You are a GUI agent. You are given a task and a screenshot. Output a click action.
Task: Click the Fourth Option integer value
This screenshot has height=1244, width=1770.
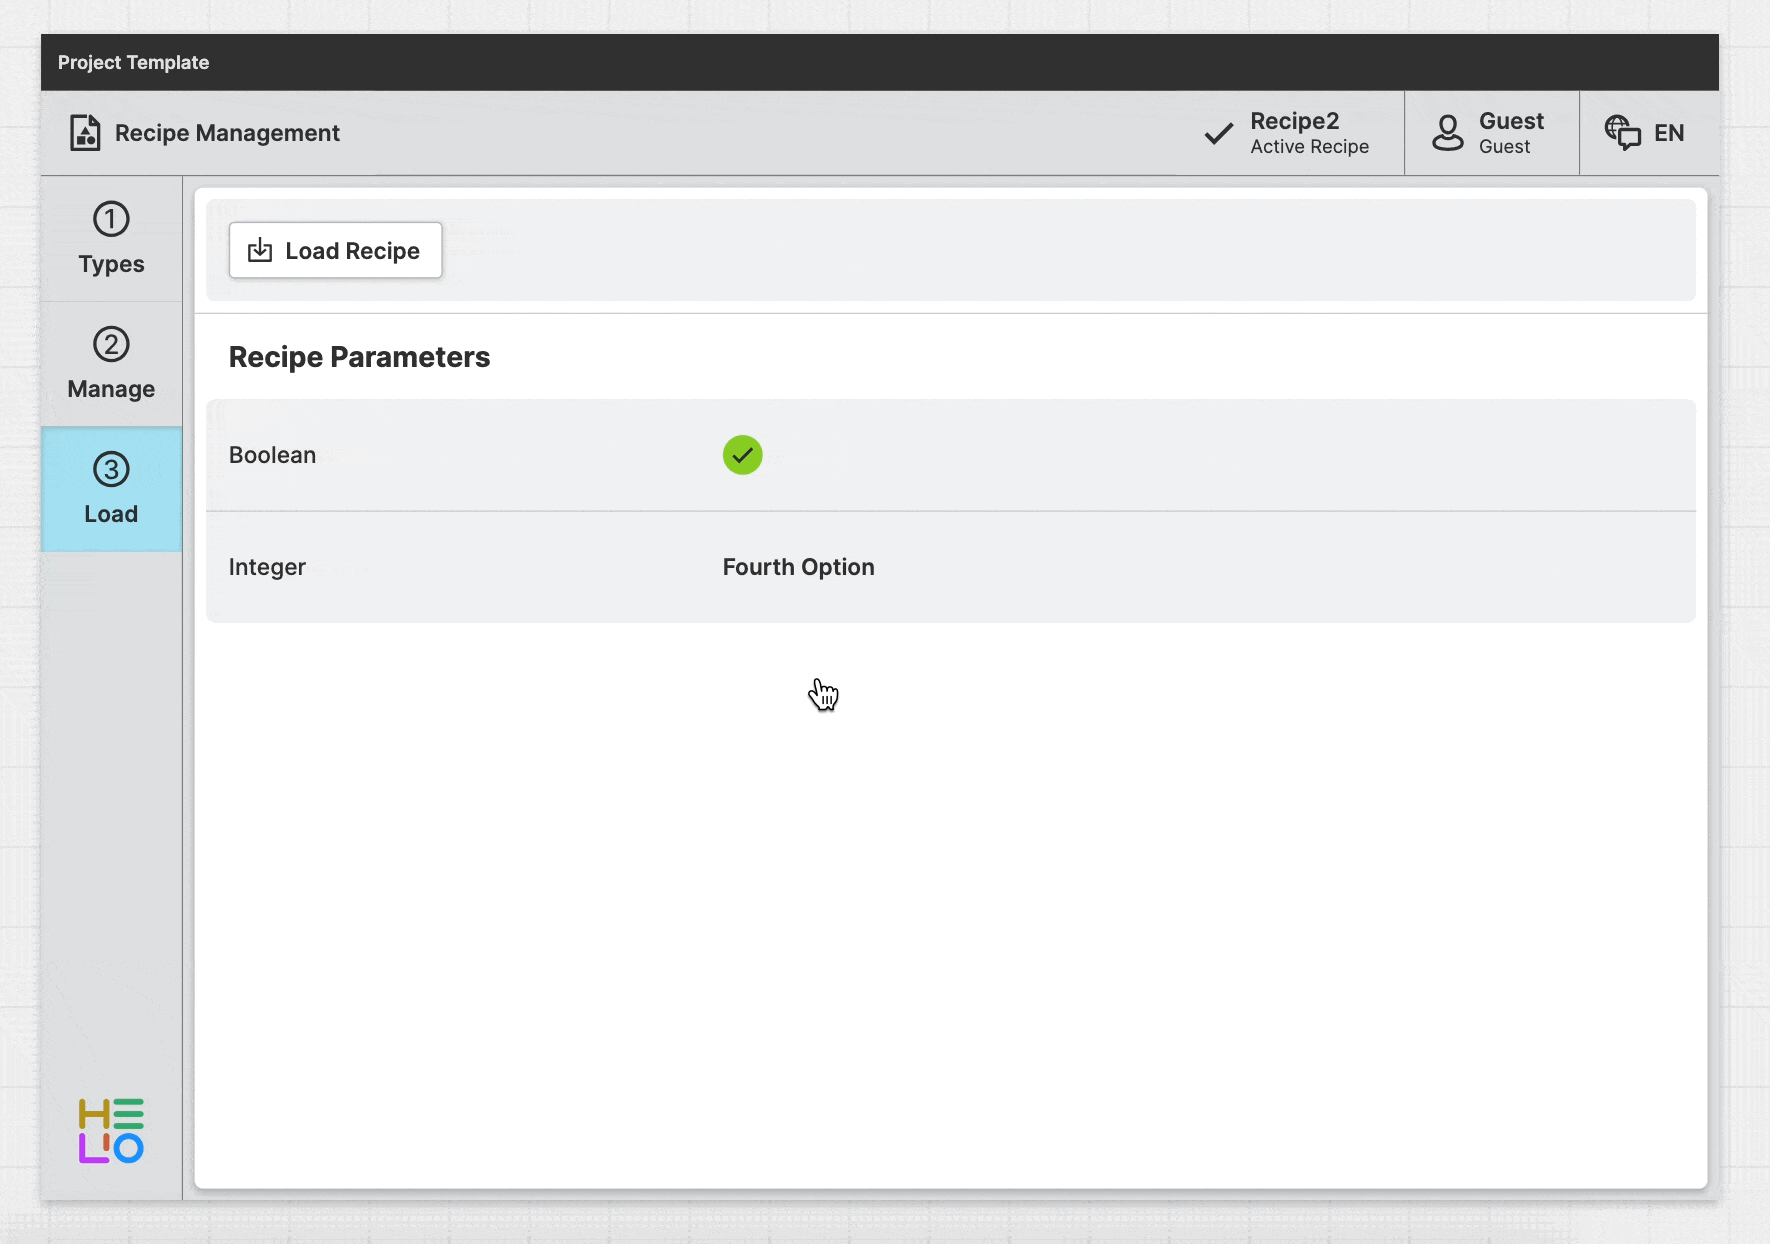pos(798,567)
